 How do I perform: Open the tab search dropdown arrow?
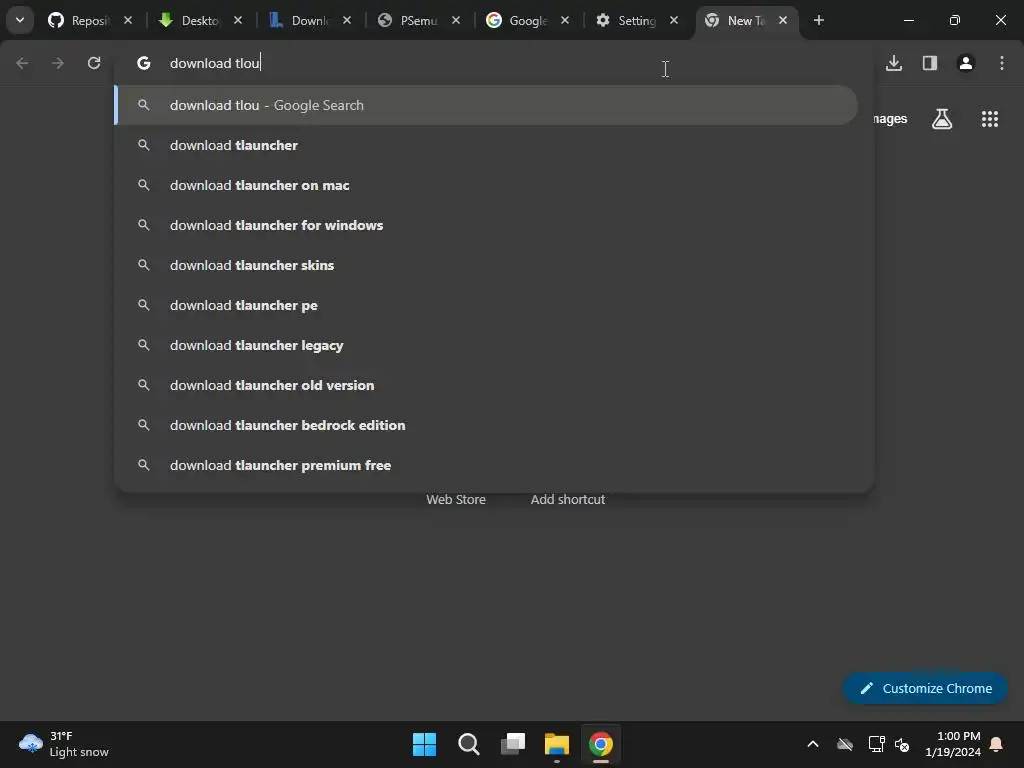coord(20,20)
